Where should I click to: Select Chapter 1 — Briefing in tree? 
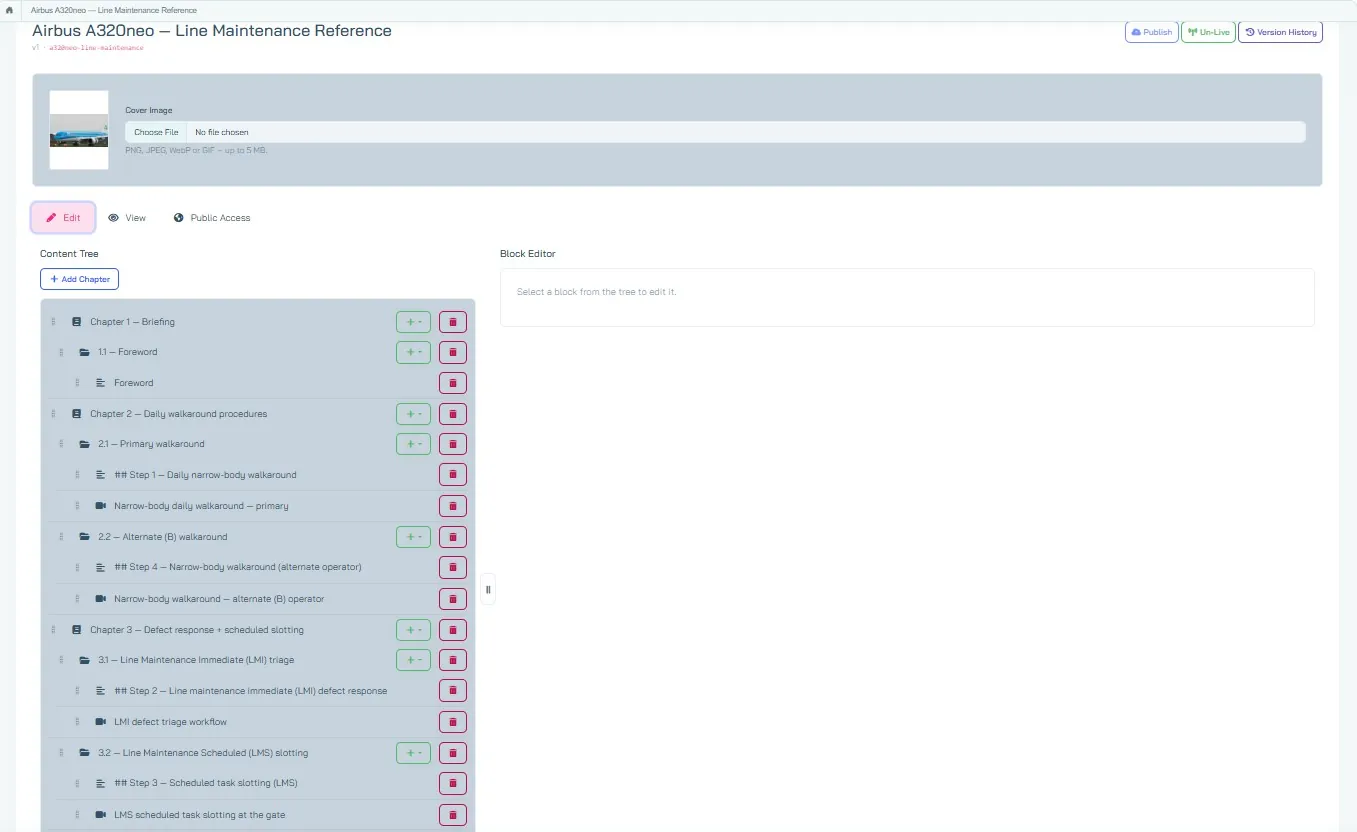(132, 322)
